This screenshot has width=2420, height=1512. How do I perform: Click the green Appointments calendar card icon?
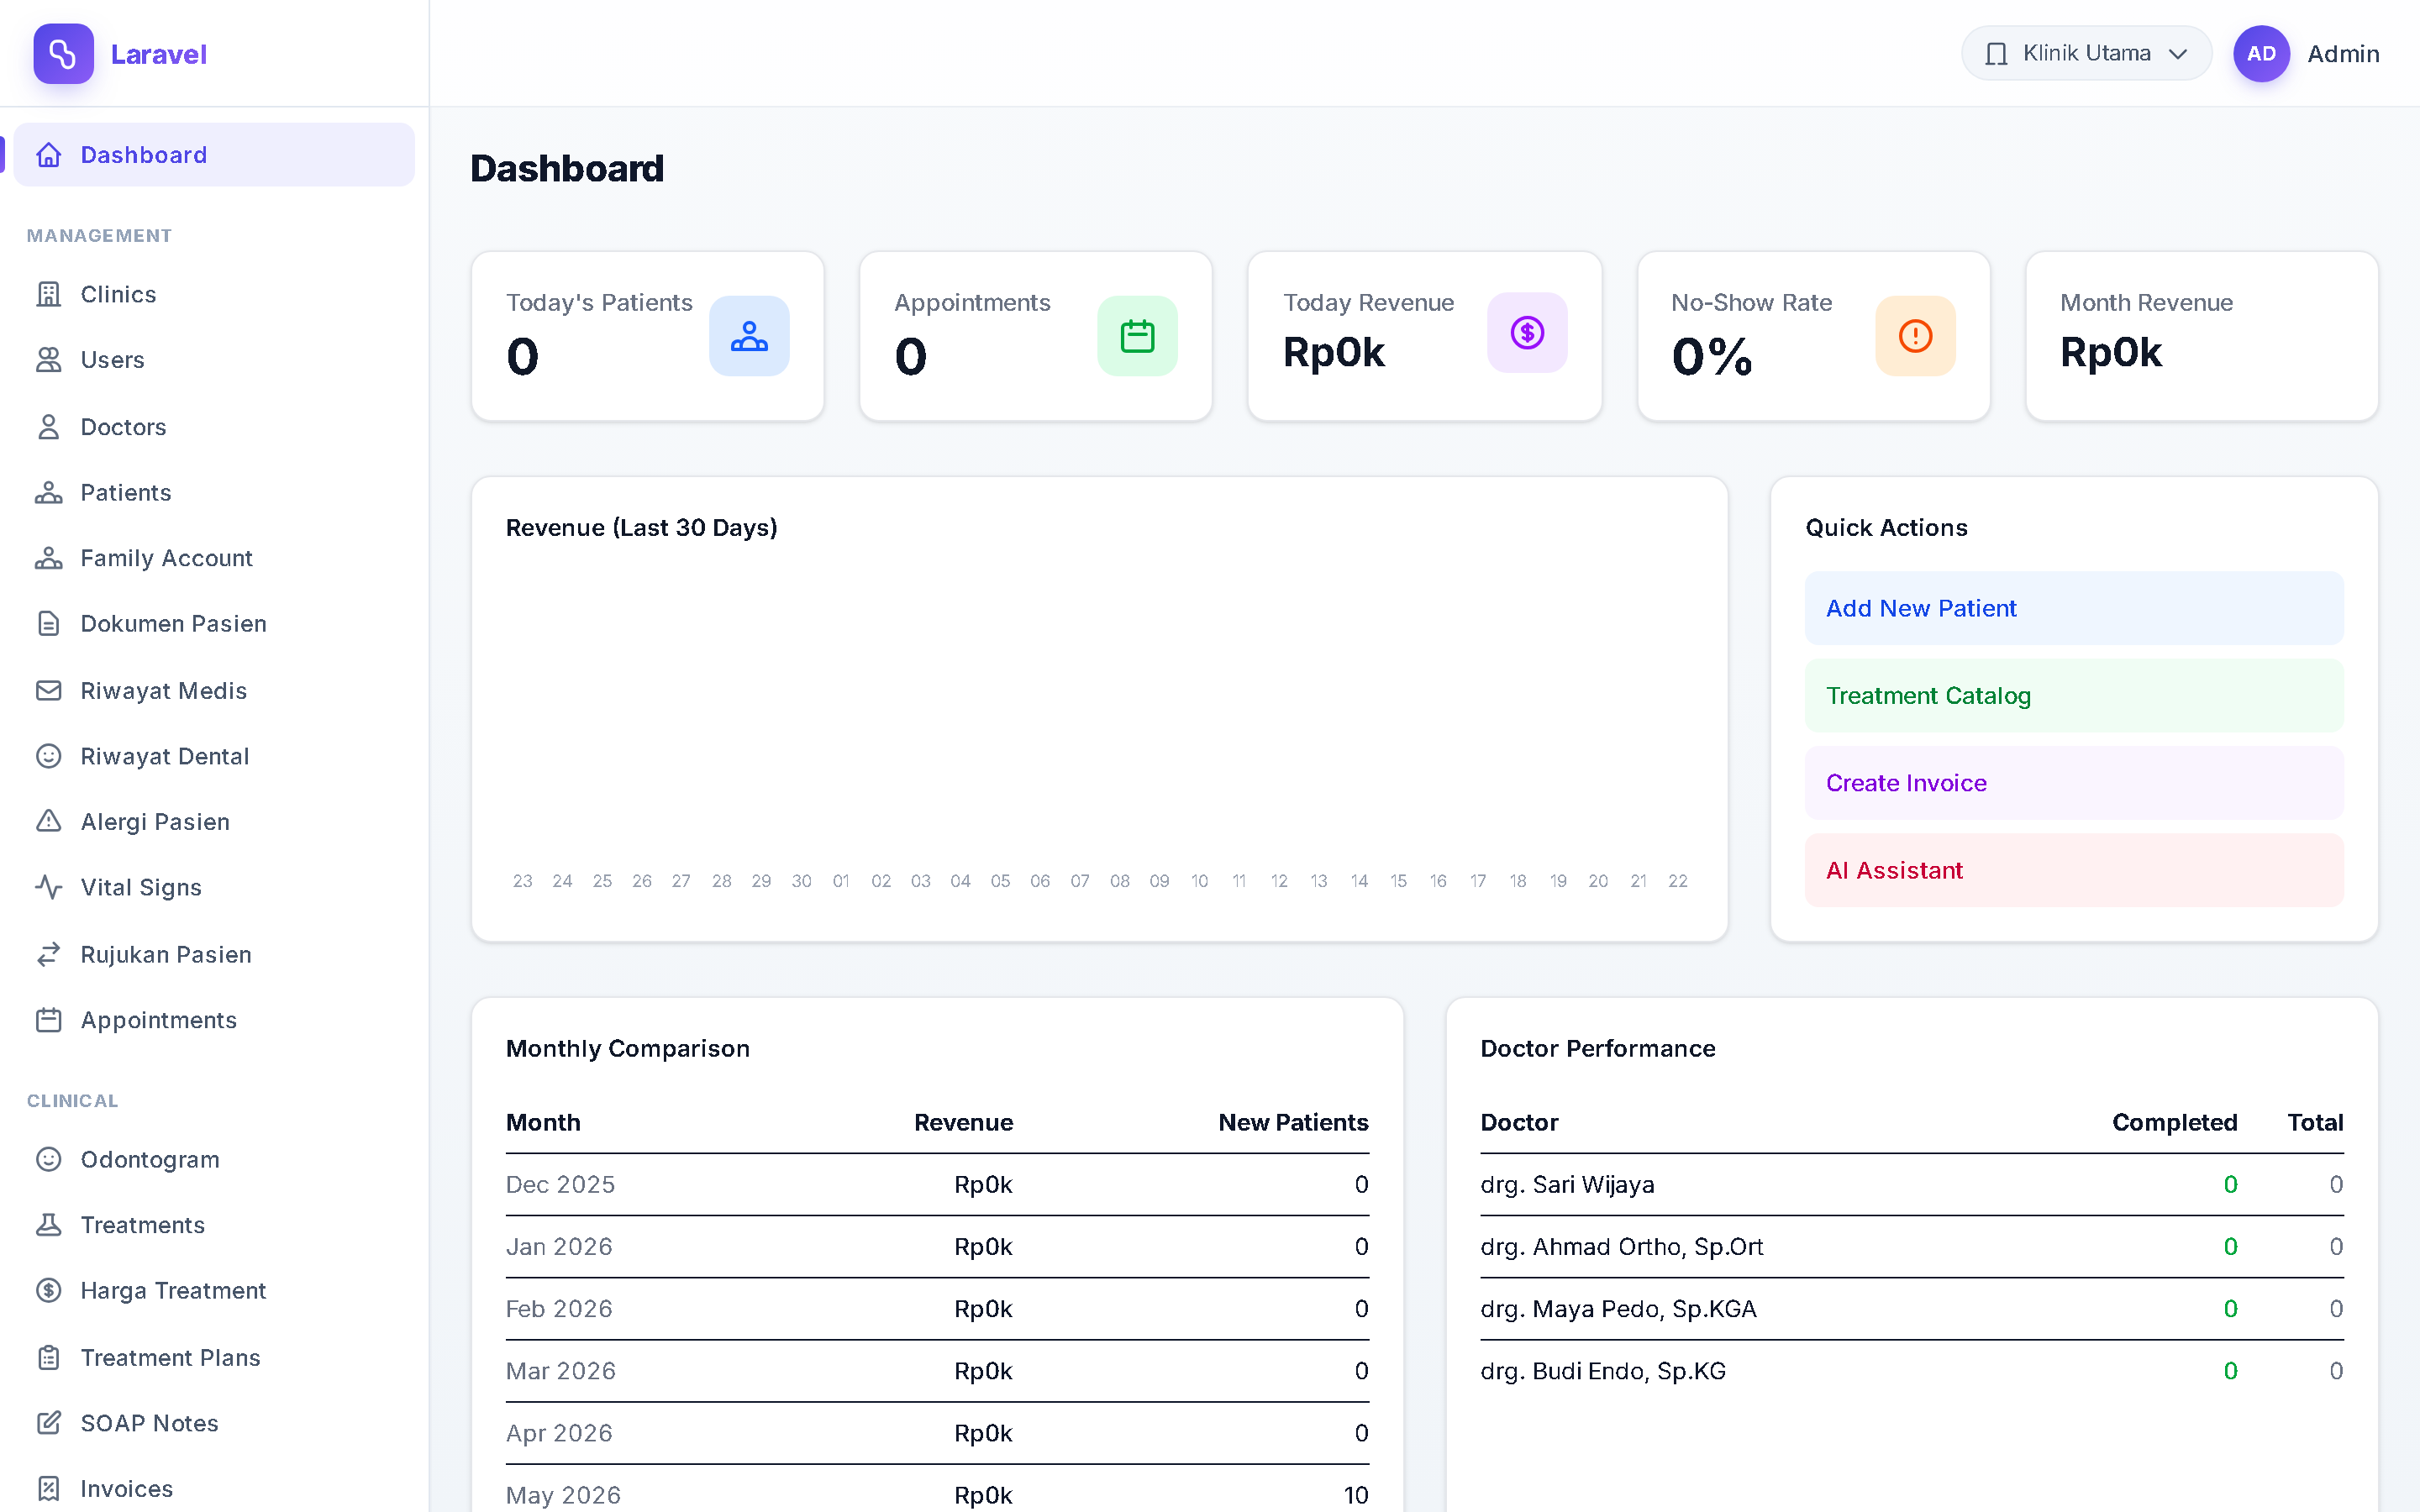click(1137, 336)
